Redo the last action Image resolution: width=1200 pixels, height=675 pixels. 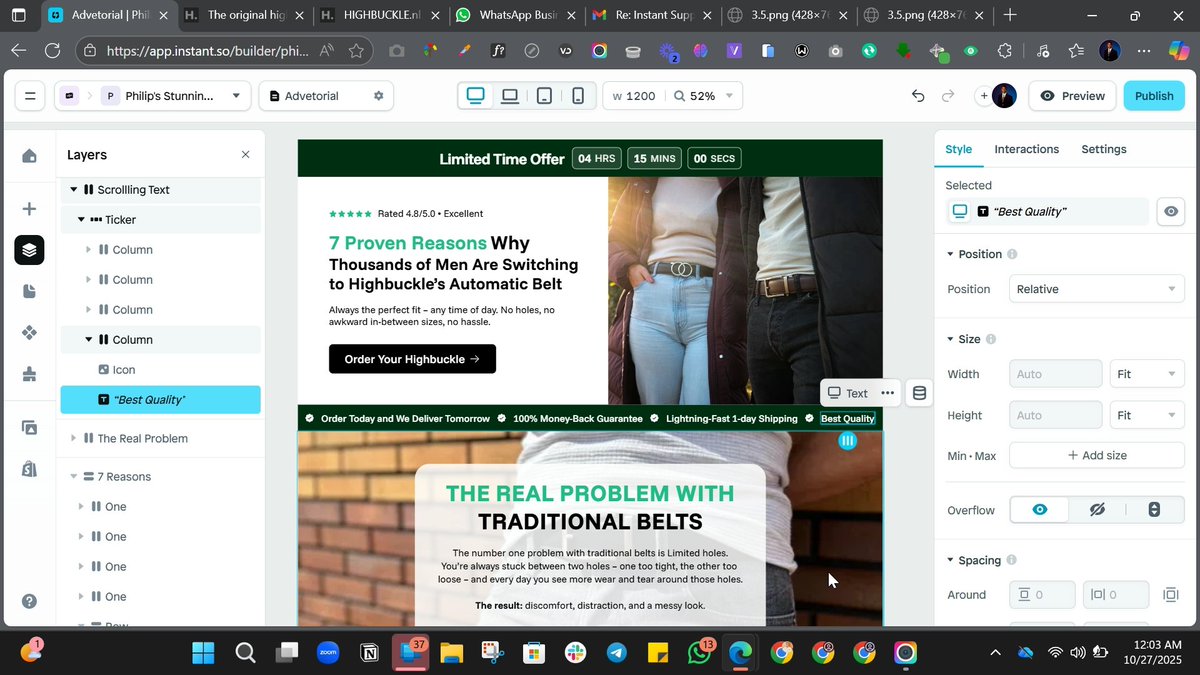(948, 96)
